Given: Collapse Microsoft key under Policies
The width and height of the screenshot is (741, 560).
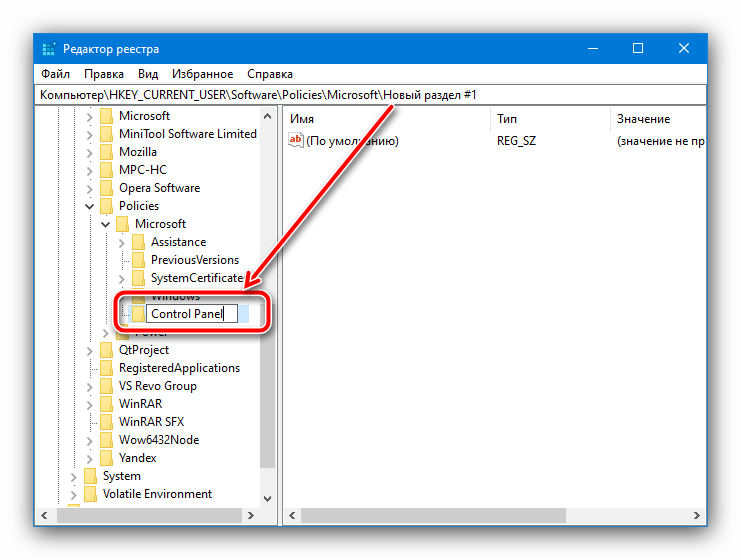Looking at the screenshot, I should pyautogui.click(x=105, y=224).
